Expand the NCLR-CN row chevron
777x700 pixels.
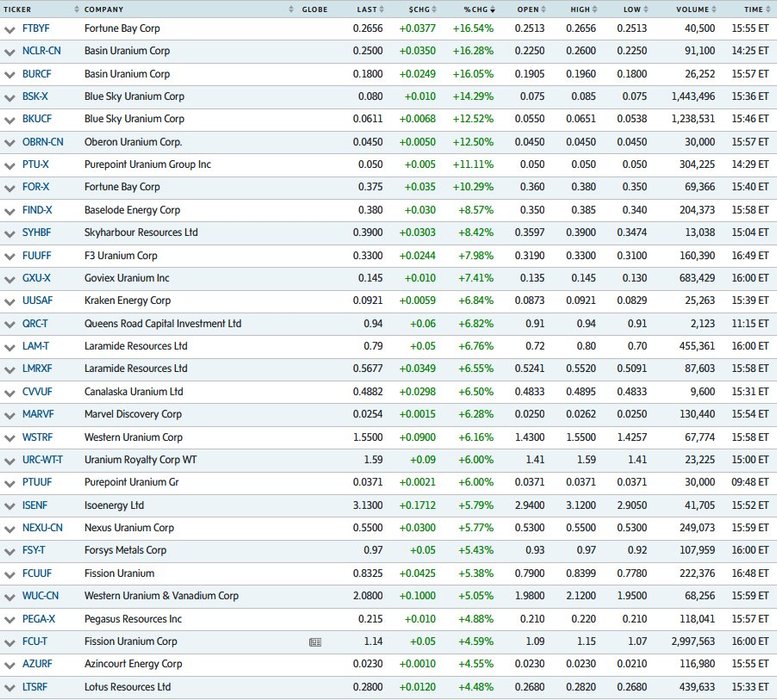coord(9,52)
